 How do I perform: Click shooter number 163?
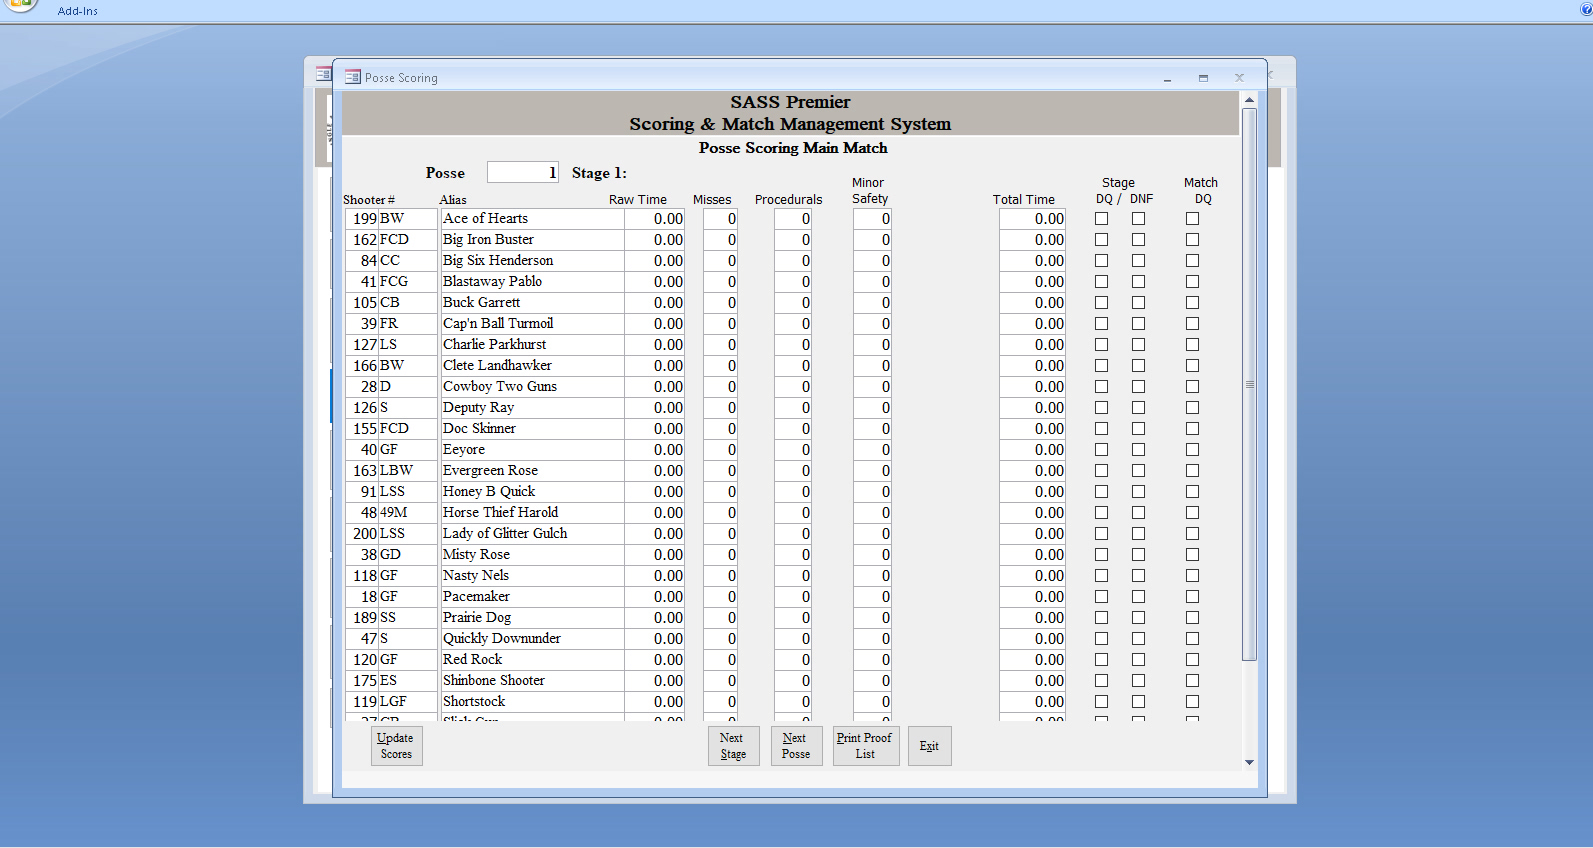click(362, 471)
